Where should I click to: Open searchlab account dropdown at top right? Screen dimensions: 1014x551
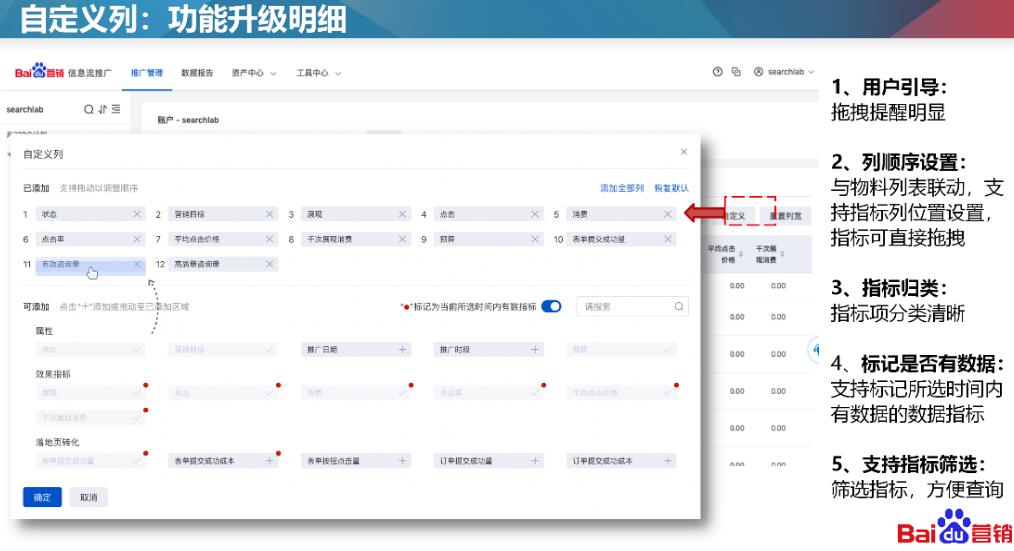pyautogui.click(x=785, y=72)
